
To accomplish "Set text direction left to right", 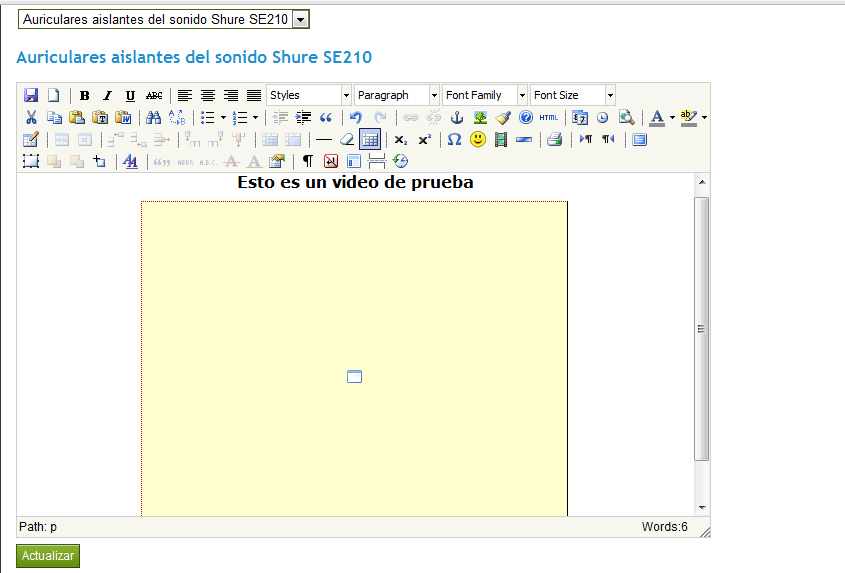I will point(586,140).
